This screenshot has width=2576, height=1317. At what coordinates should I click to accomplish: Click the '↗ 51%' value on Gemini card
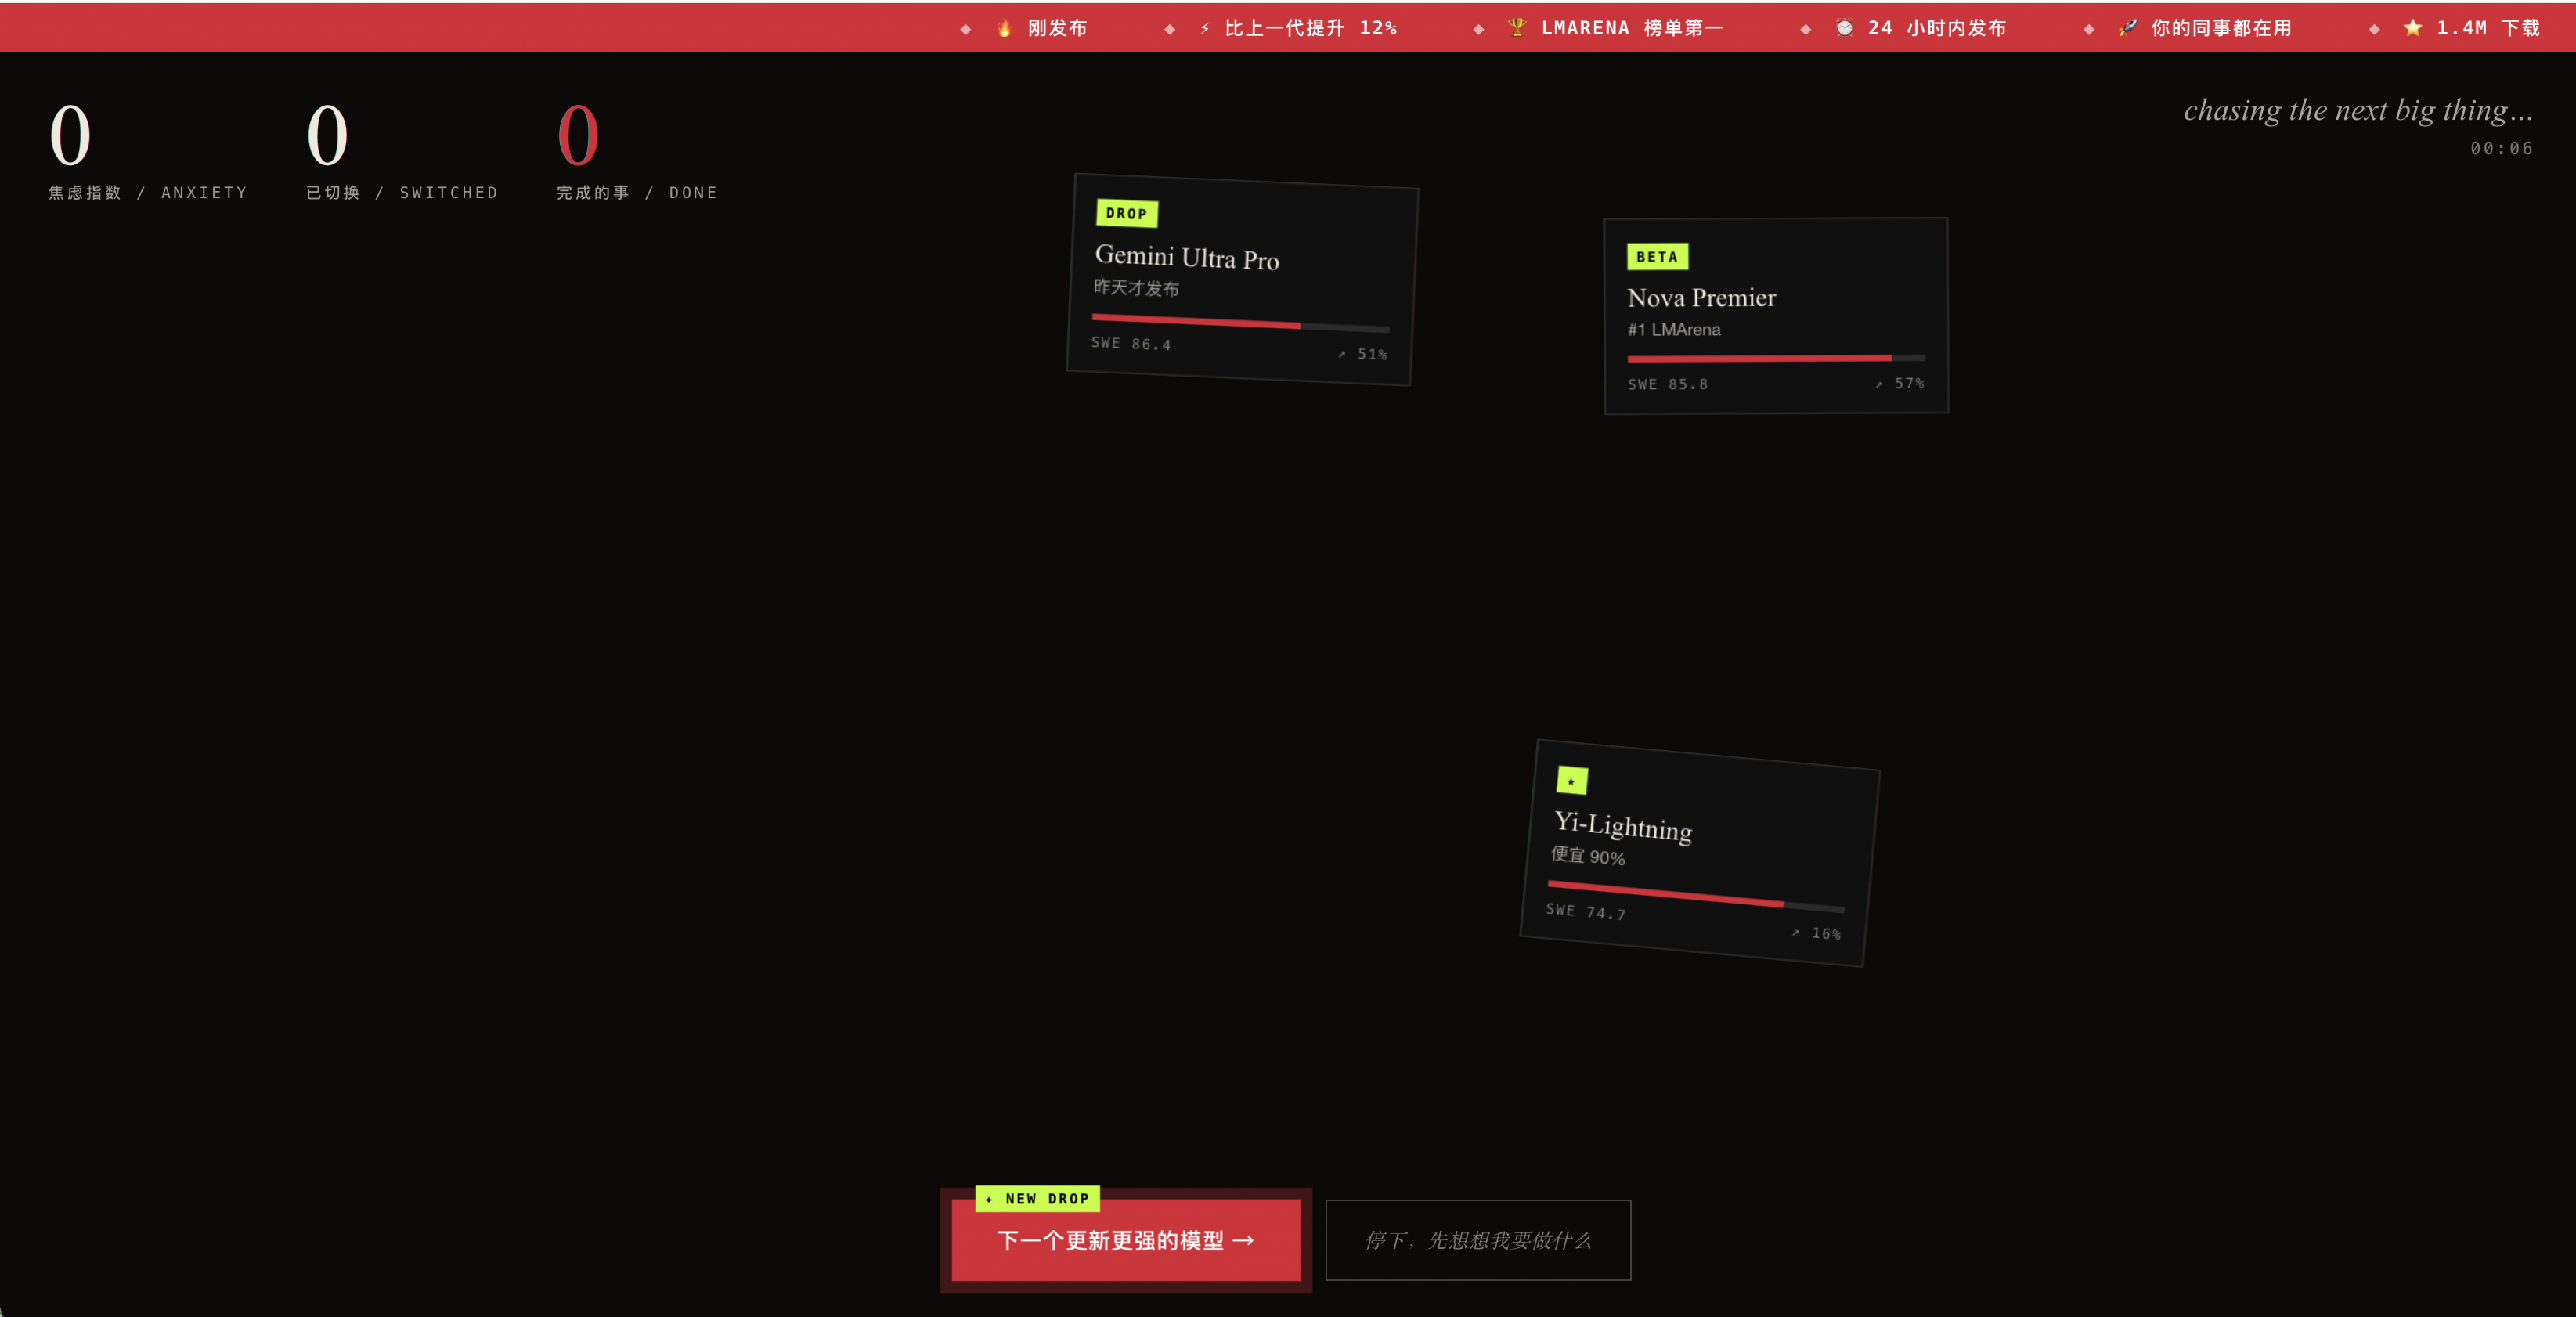tap(1363, 354)
